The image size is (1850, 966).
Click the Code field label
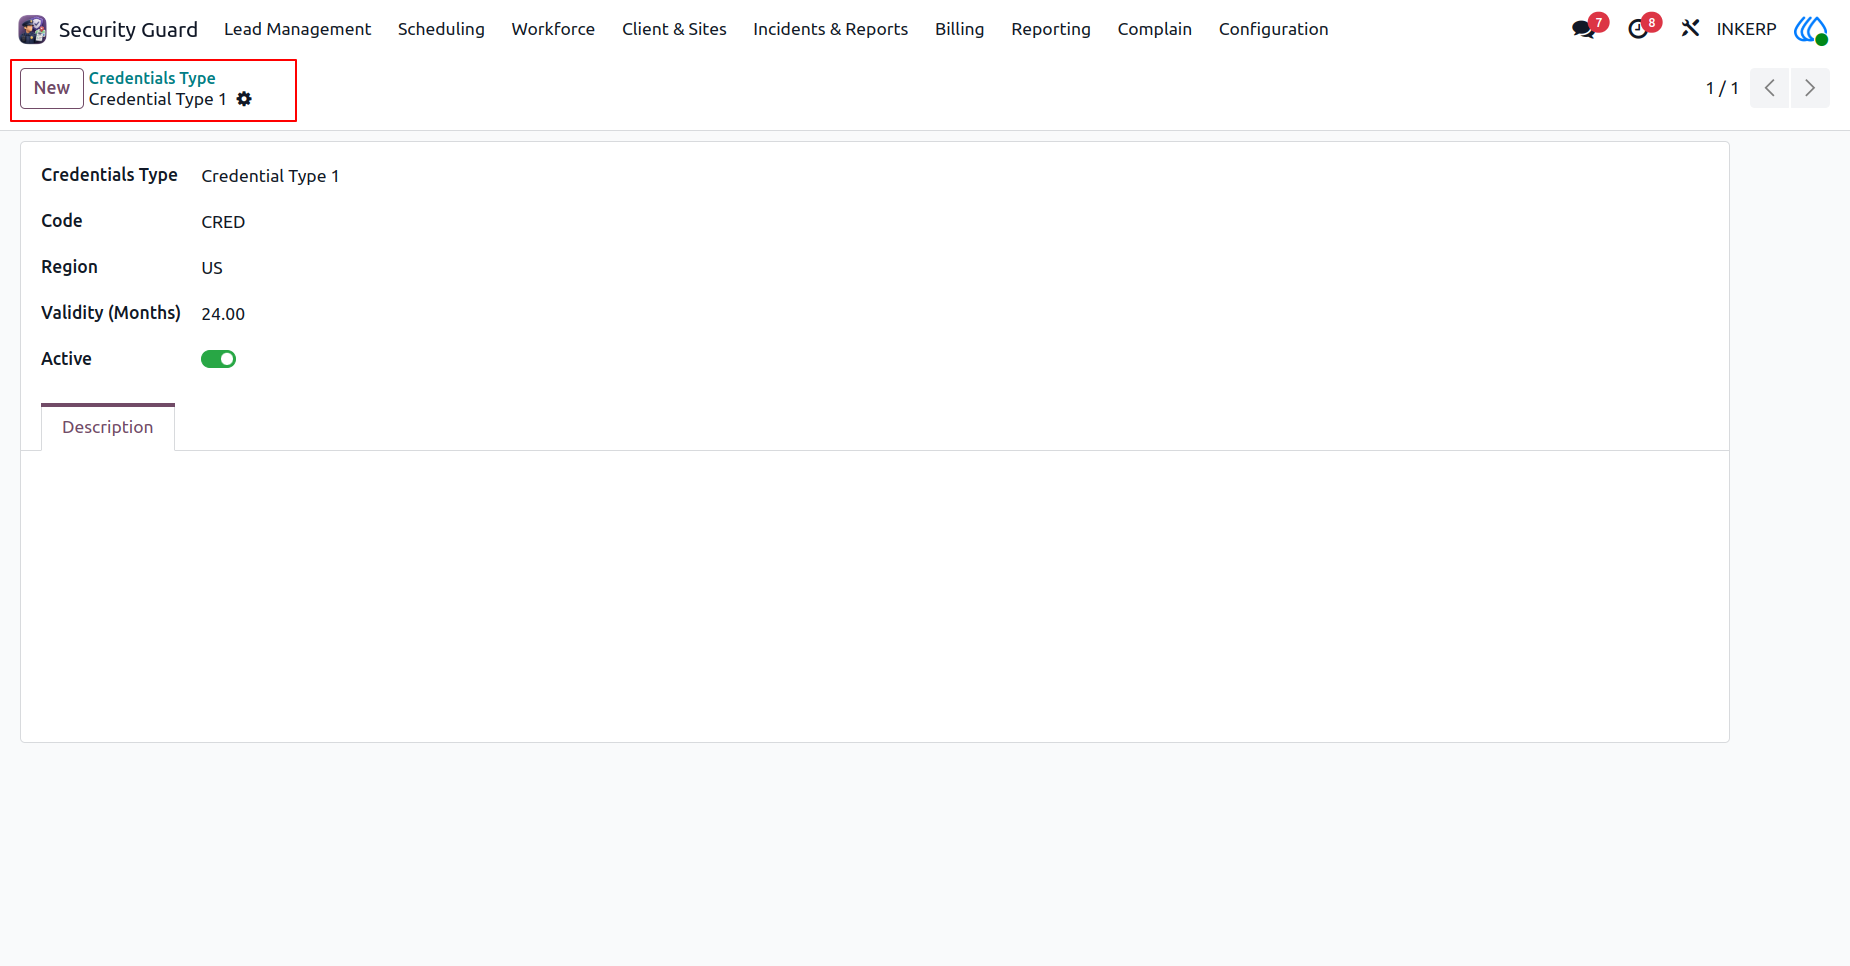(62, 221)
